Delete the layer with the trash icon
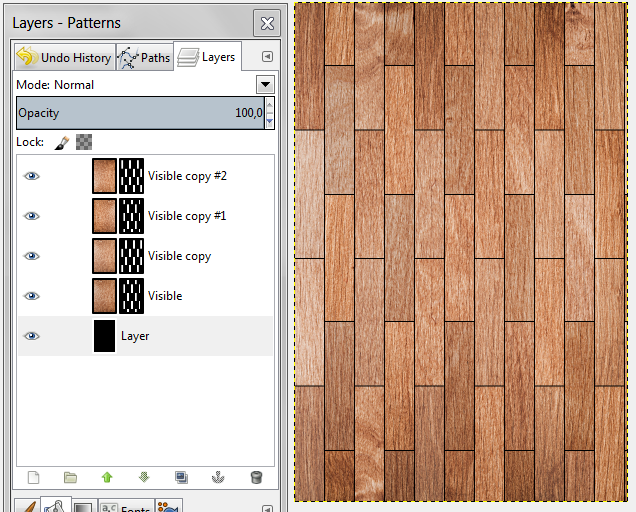The height and width of the screenshot is (512, 636). pyautogui.click(x=256, y=478)
